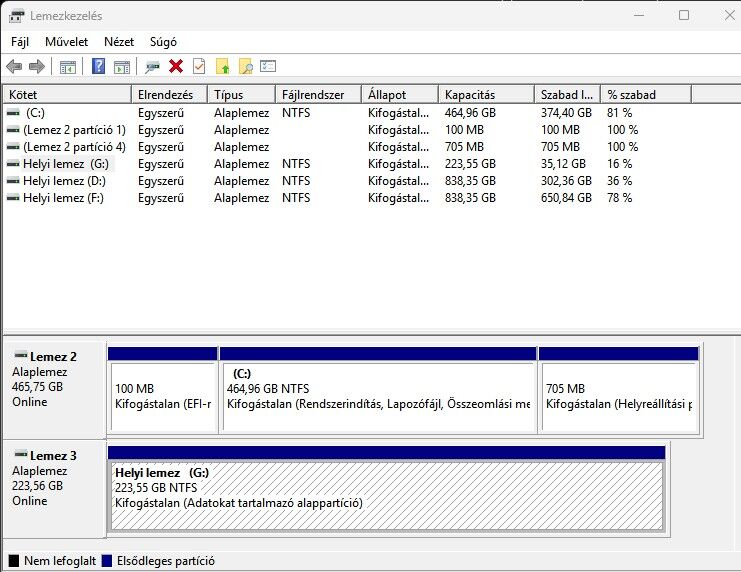This screenshot has height=572, width=741.
Task: Toggle the action pane toolbar icon
Action: point(122,67)
